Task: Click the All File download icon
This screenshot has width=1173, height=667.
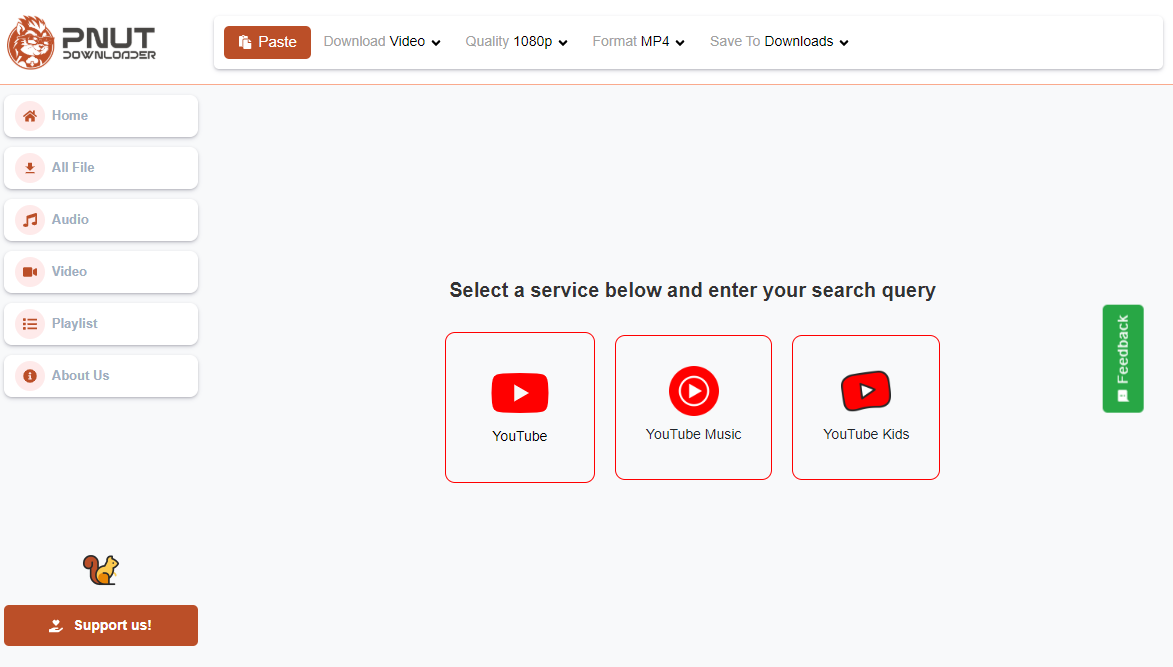Action: point(30,167)
